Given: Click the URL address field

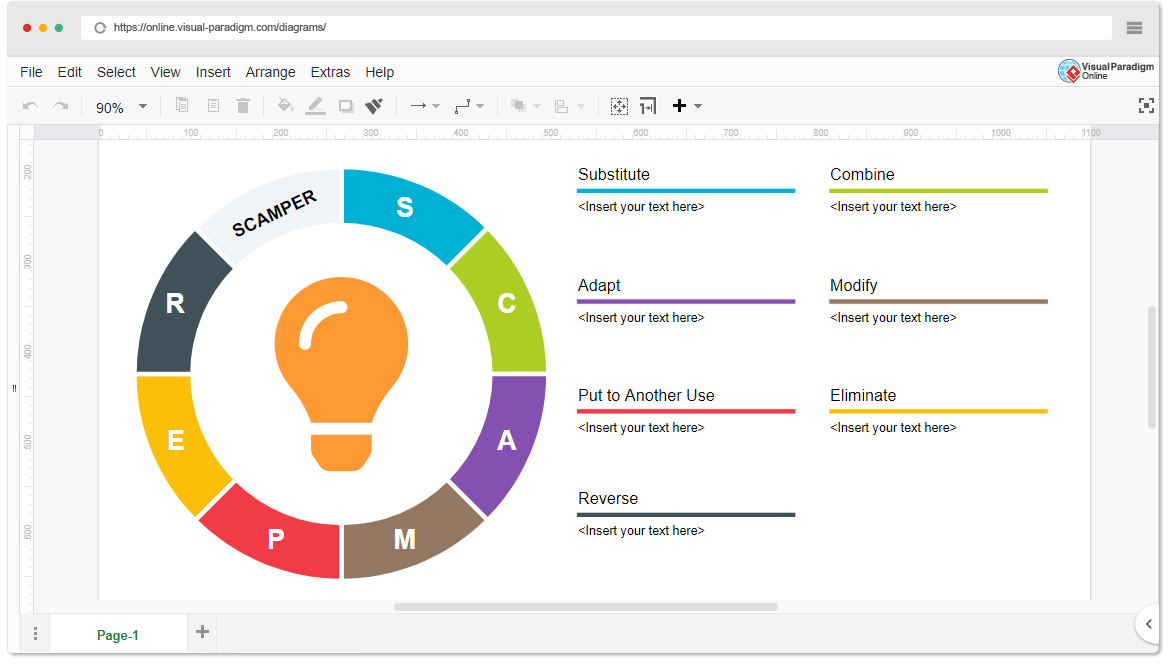Looking at the screenshot, I should coord(595,28).
